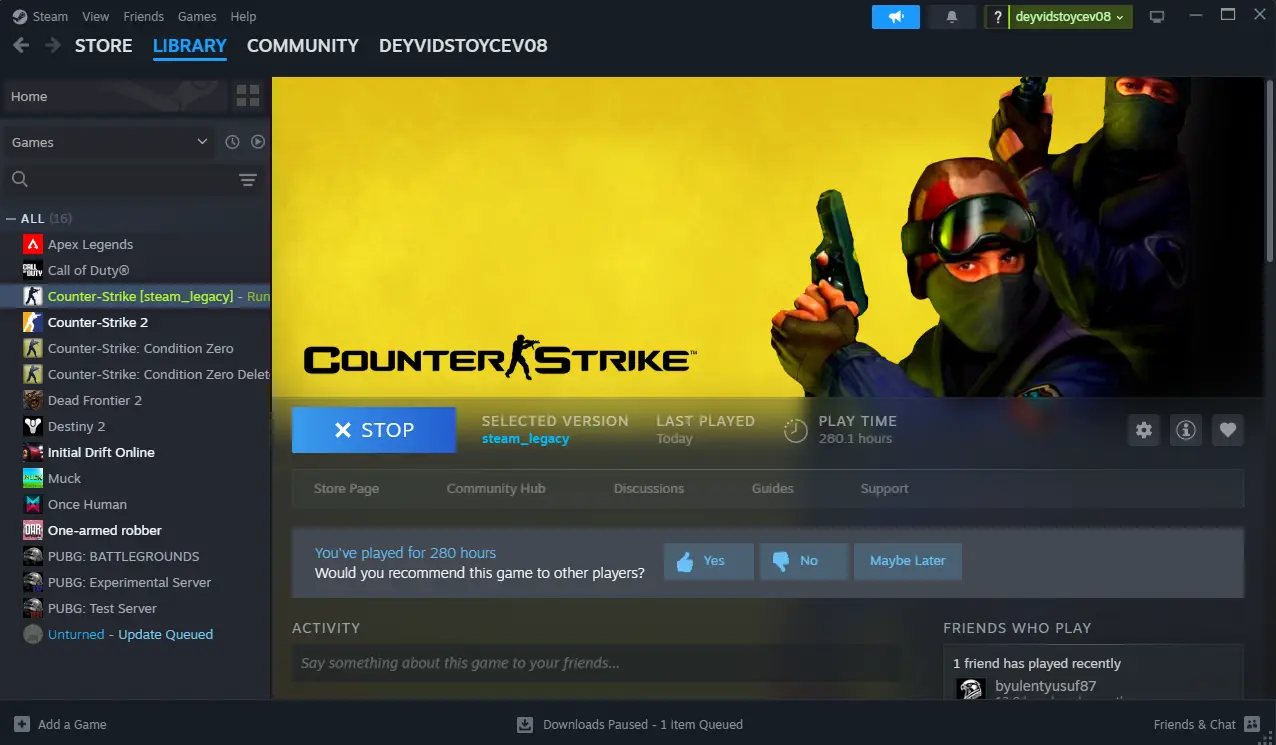Open the DEYVIDSTOYCEV08 profile tab

coord(463,46)
